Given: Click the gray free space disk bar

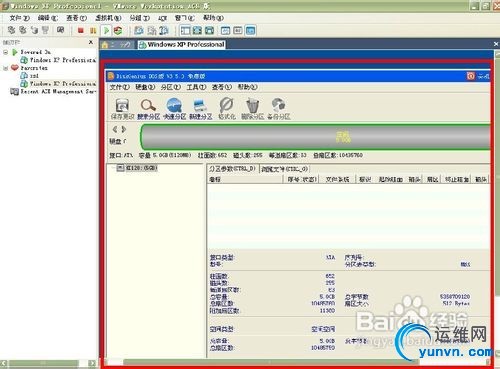Looking at the screenshot, I should 315,137.
